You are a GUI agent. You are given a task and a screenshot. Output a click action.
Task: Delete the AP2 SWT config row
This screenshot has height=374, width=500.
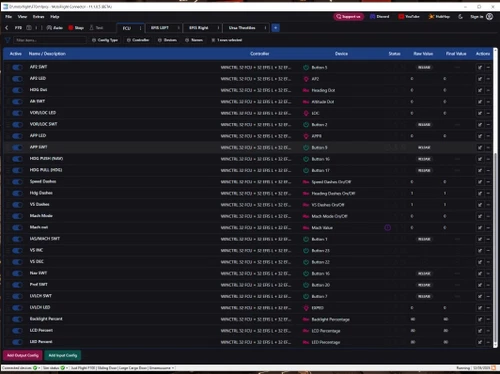click(x=488, y=67)
